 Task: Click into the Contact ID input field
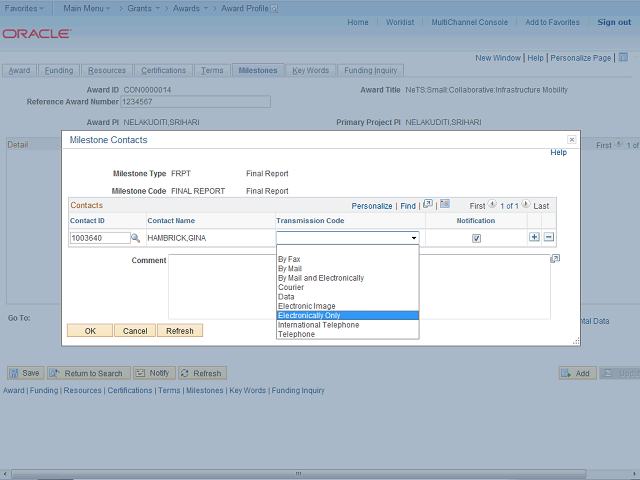pyautogui.click(x=99, y=238)
